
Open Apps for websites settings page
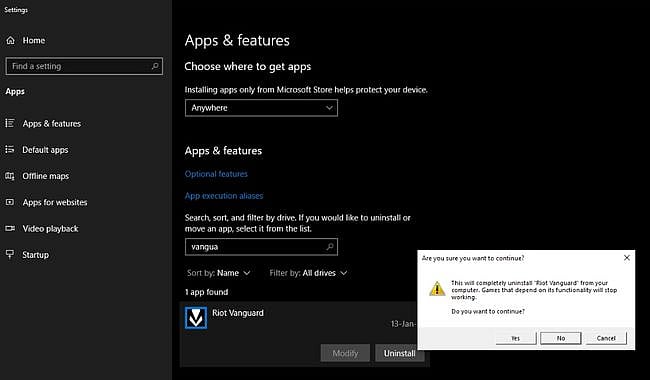pyautogui.click(x=55, y=202)
